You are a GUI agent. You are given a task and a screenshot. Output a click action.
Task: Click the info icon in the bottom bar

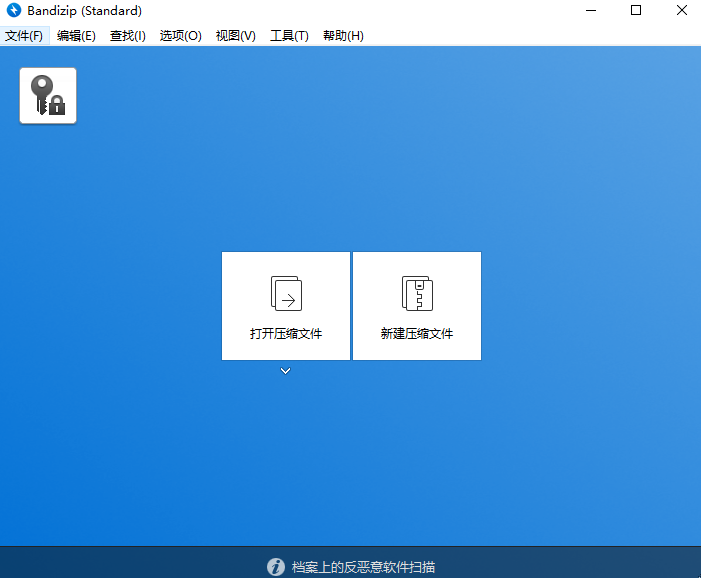pyautogui.click(x=276, y=567)
